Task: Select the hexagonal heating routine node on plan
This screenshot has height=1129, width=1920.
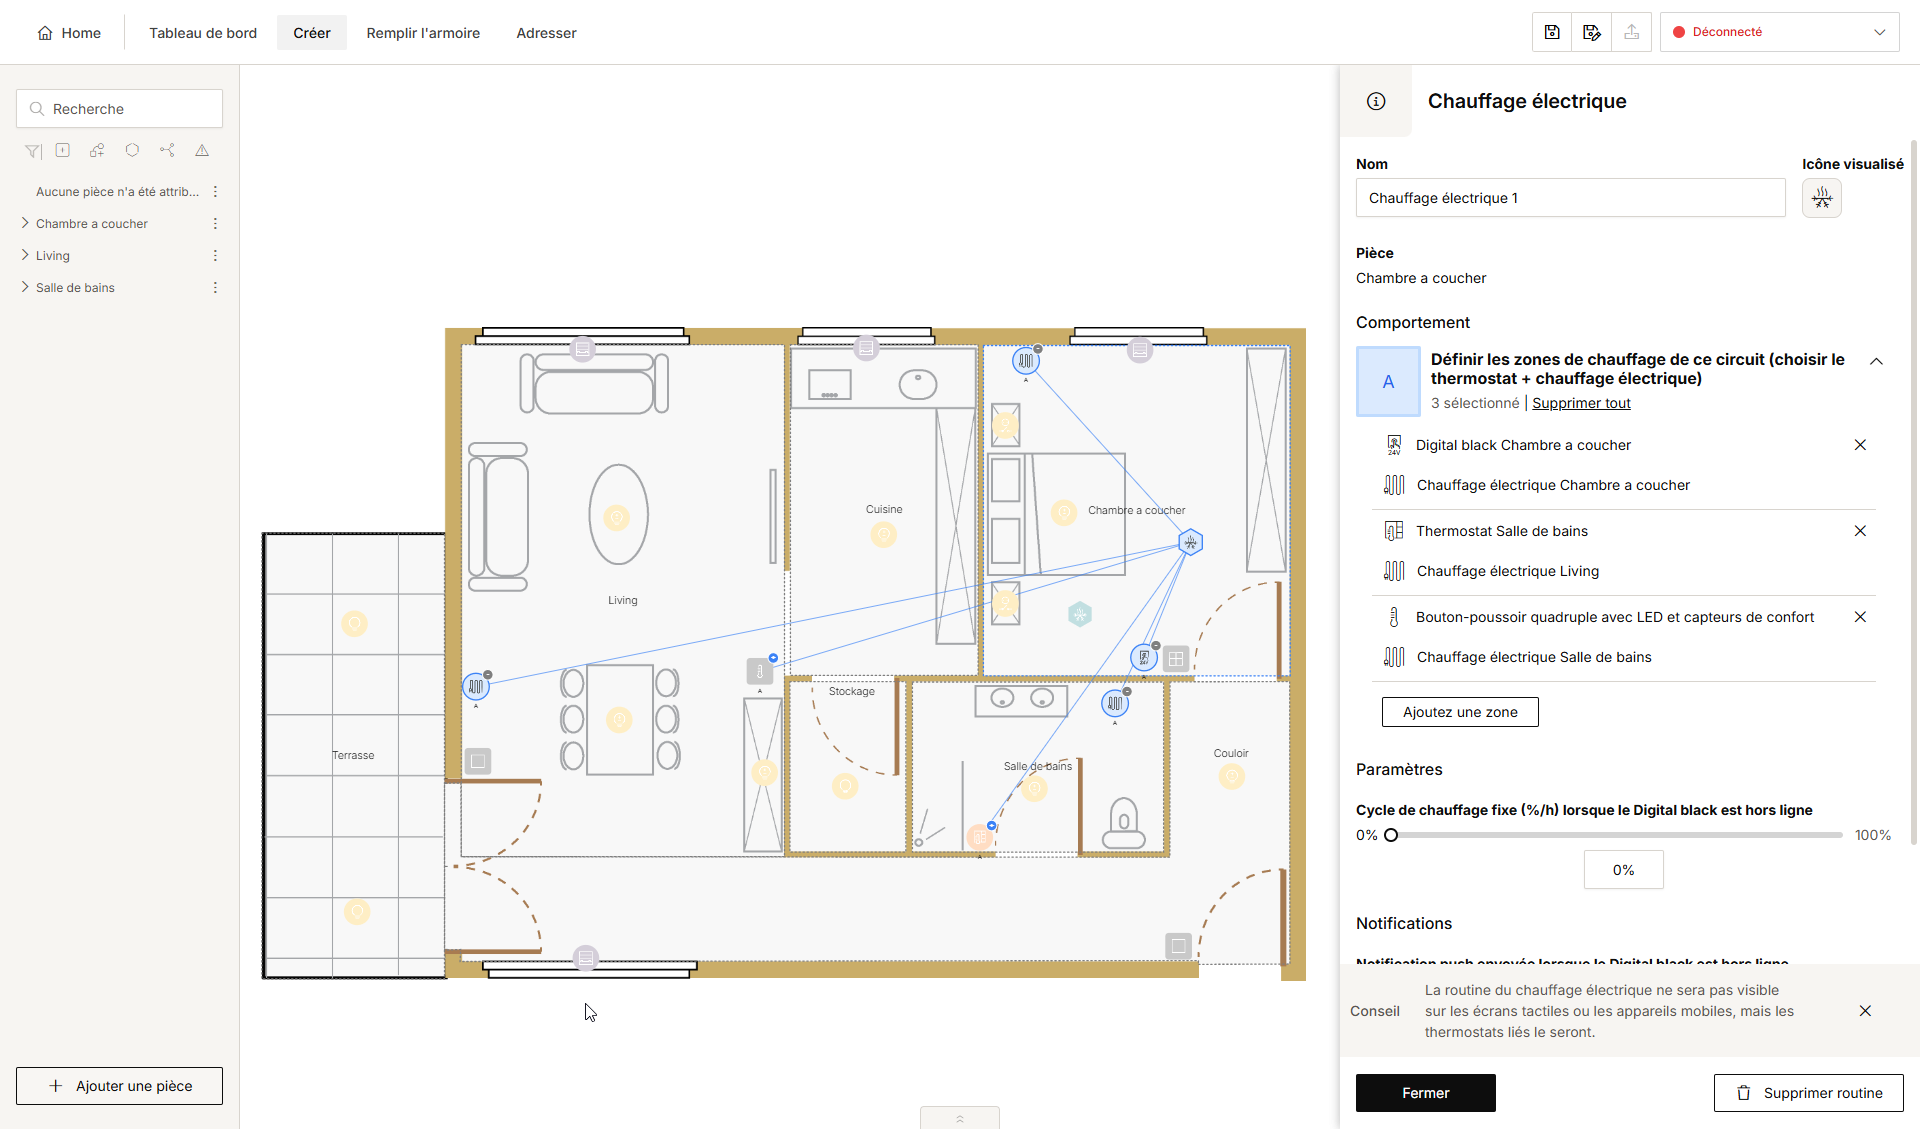Action: point(1190,542)
